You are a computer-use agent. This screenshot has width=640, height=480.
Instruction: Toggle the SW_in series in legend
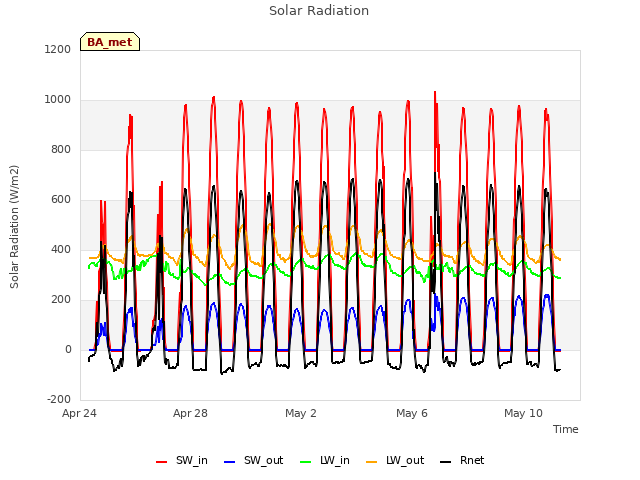pos(182,461)
